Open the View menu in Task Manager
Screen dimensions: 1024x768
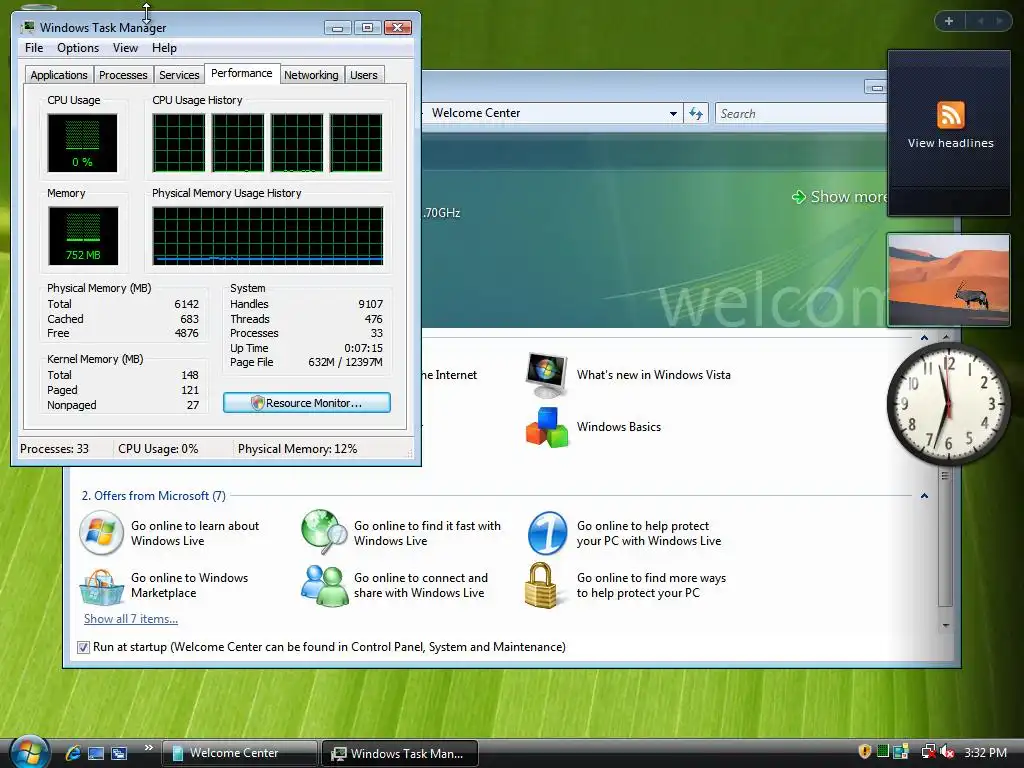[125, 48]
